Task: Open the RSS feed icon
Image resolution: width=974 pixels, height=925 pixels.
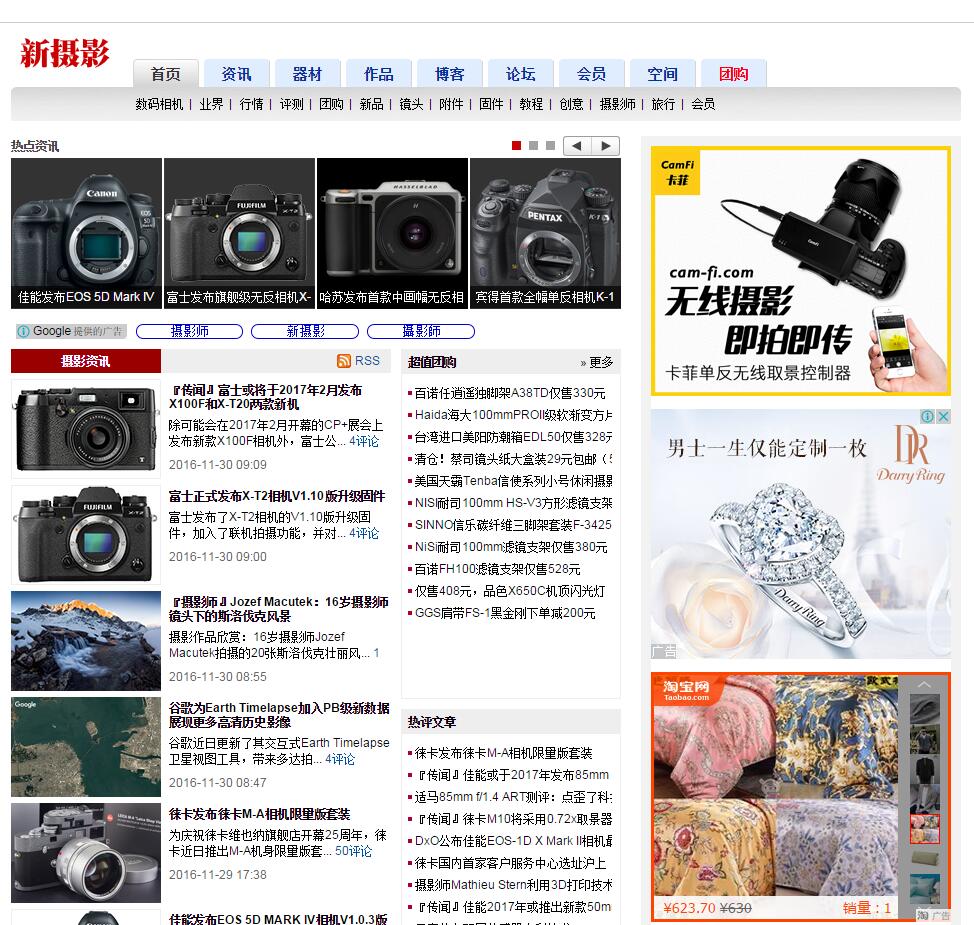Action: coord(344,361)
